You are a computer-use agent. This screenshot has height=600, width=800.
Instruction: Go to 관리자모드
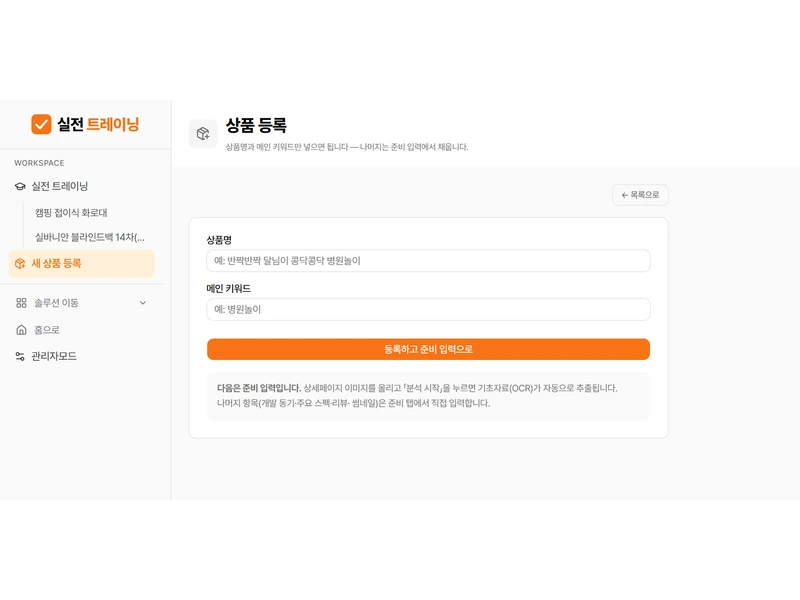[x=54, y=356]
